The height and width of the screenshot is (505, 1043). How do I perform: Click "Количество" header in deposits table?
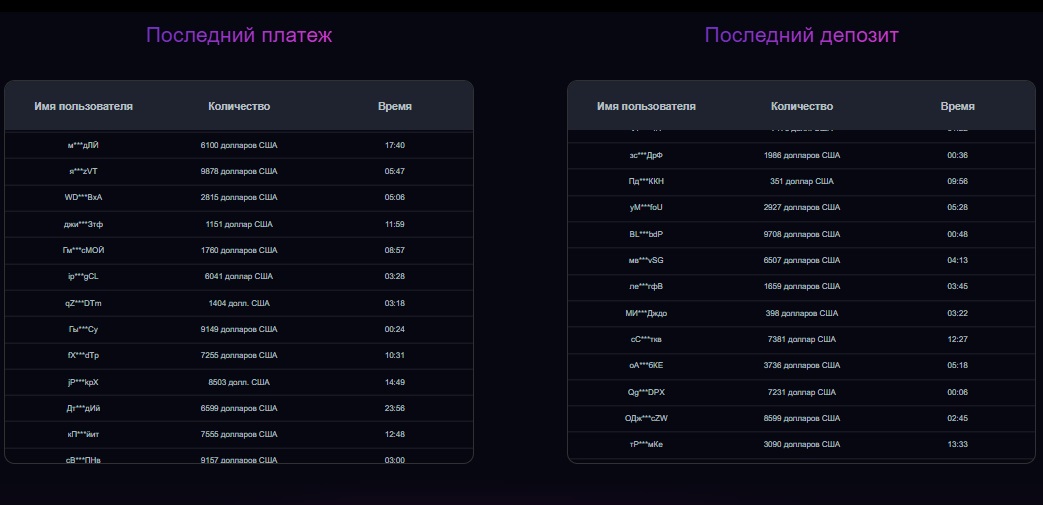pos(802,106)
